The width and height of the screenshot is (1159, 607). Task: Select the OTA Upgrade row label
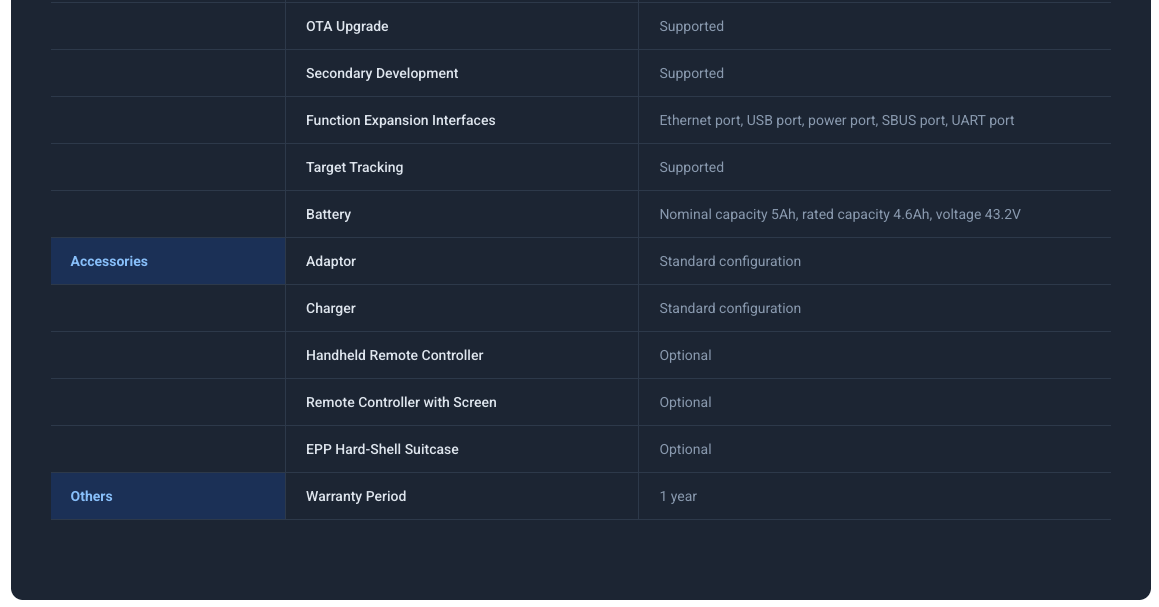347,26
